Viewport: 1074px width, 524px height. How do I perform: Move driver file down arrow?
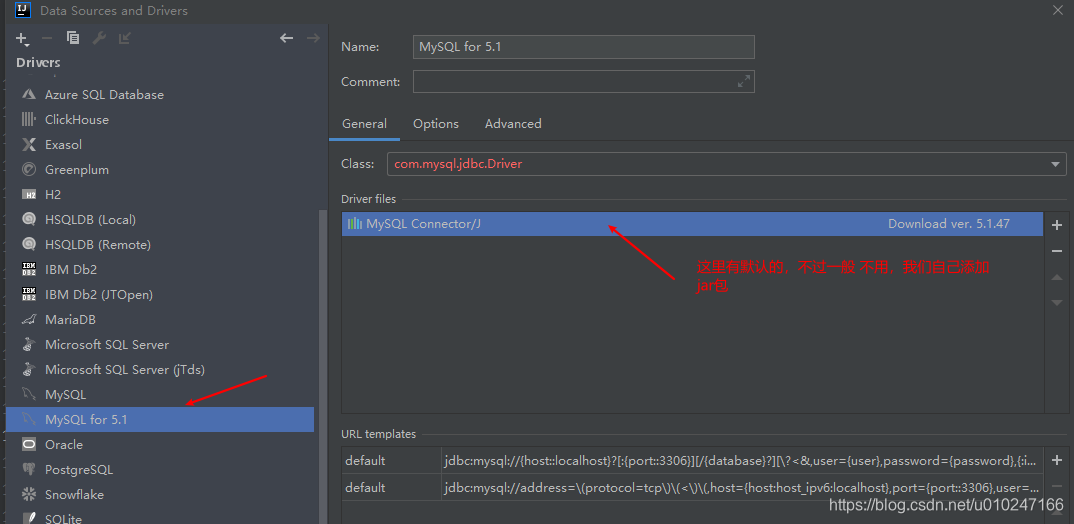click(1056, 302)
